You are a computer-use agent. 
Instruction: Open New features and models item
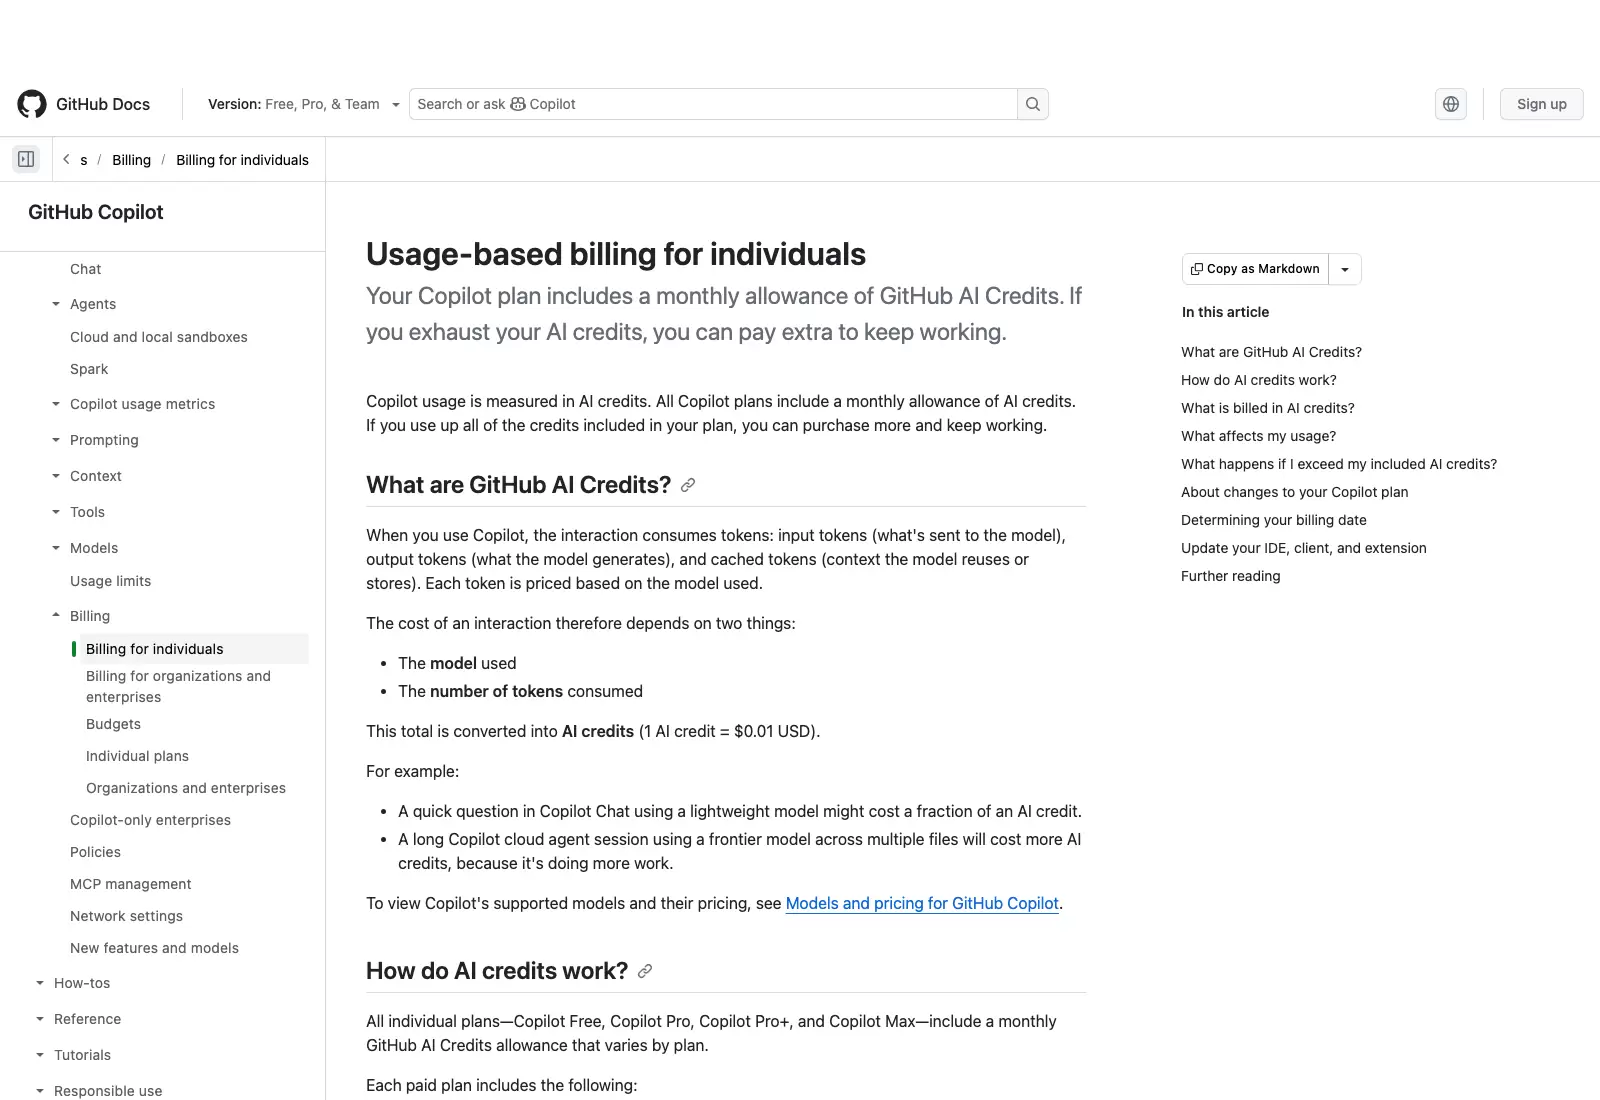[x=154, y=948]
